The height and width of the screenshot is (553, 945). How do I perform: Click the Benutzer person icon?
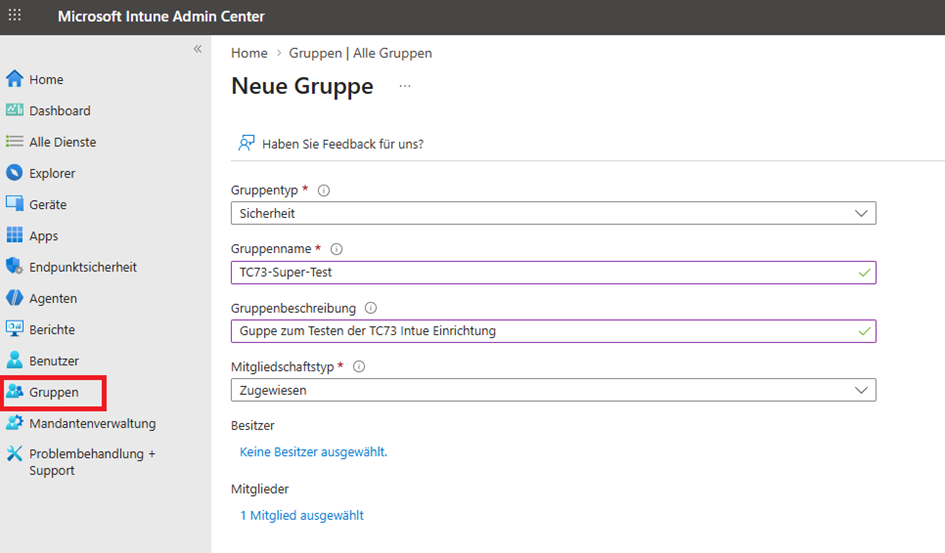[x=14, y=360]
